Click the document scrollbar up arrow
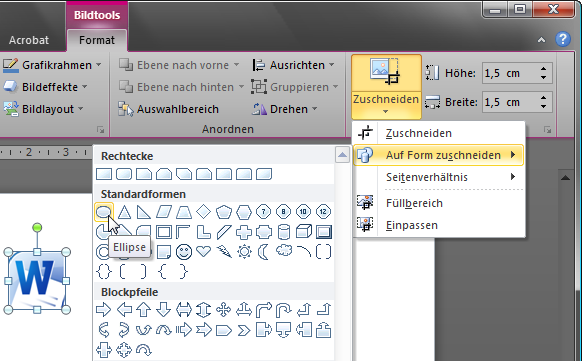 565,178
